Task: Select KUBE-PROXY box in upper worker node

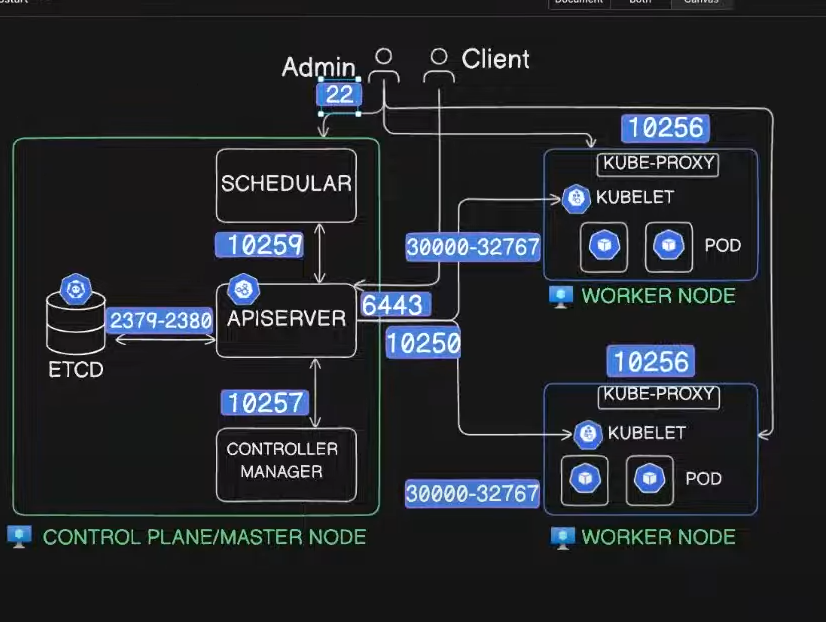Action: coord(658,164)
